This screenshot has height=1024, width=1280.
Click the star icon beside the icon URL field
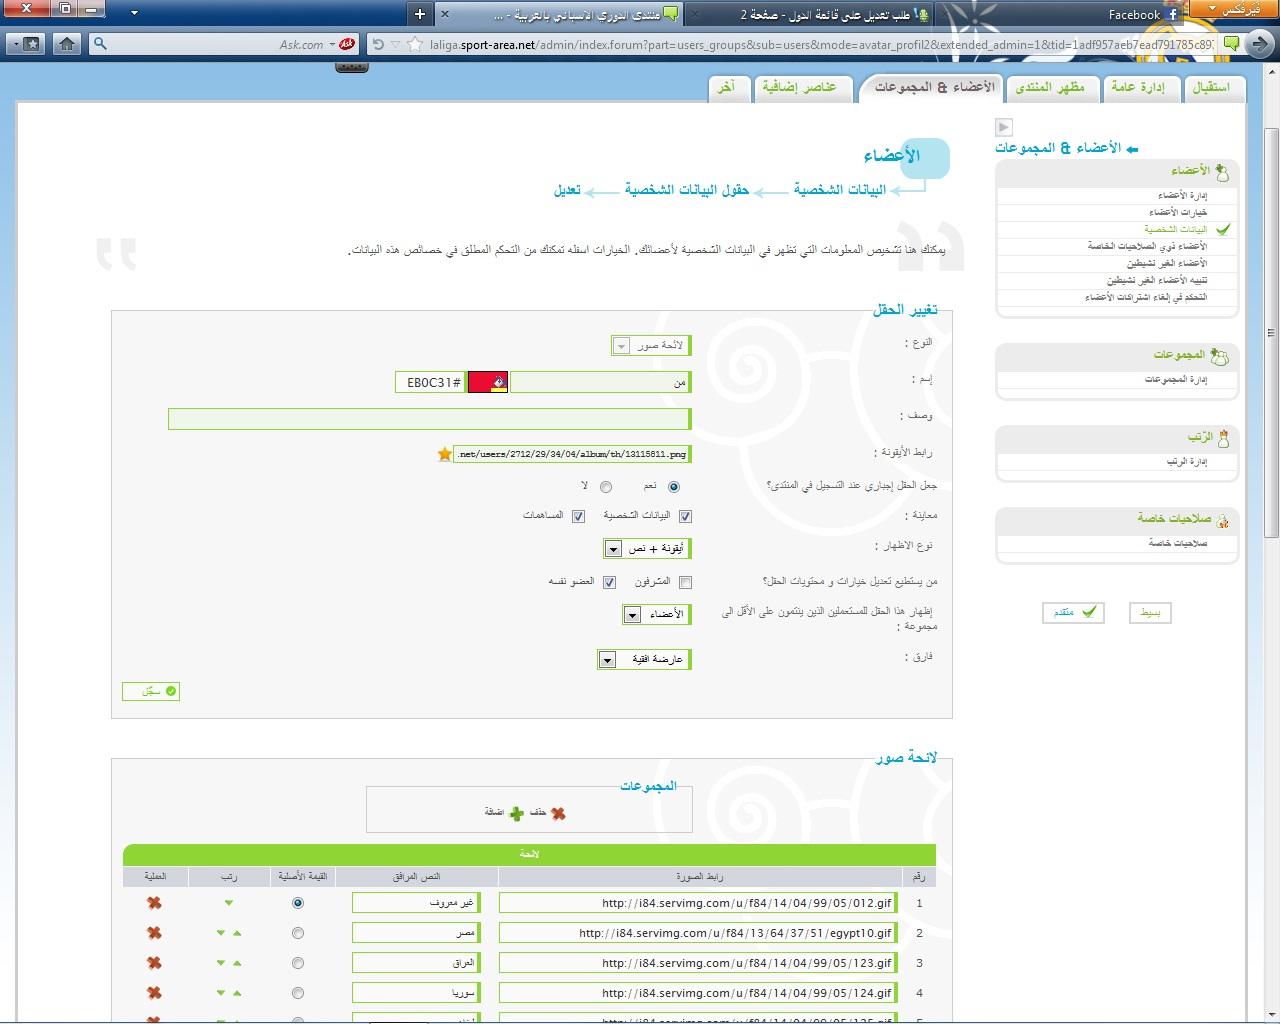445,454
